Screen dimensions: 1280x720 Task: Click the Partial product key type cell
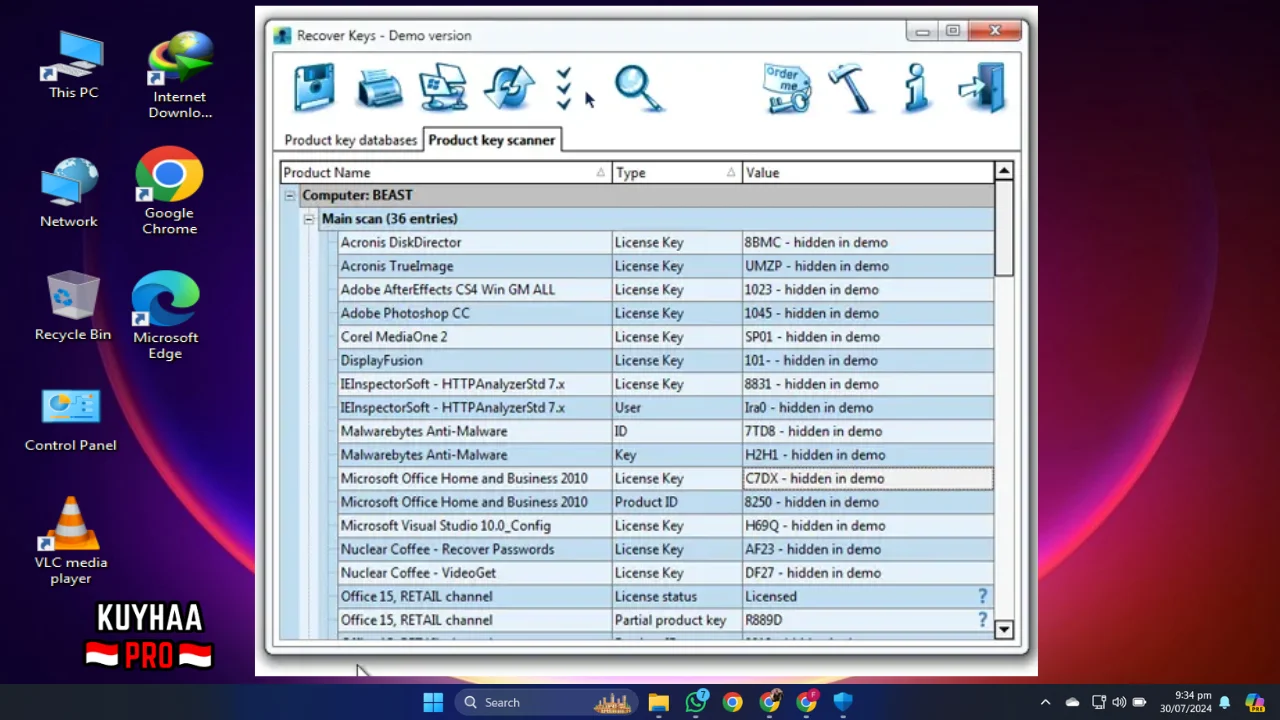[x=677, y=620]
